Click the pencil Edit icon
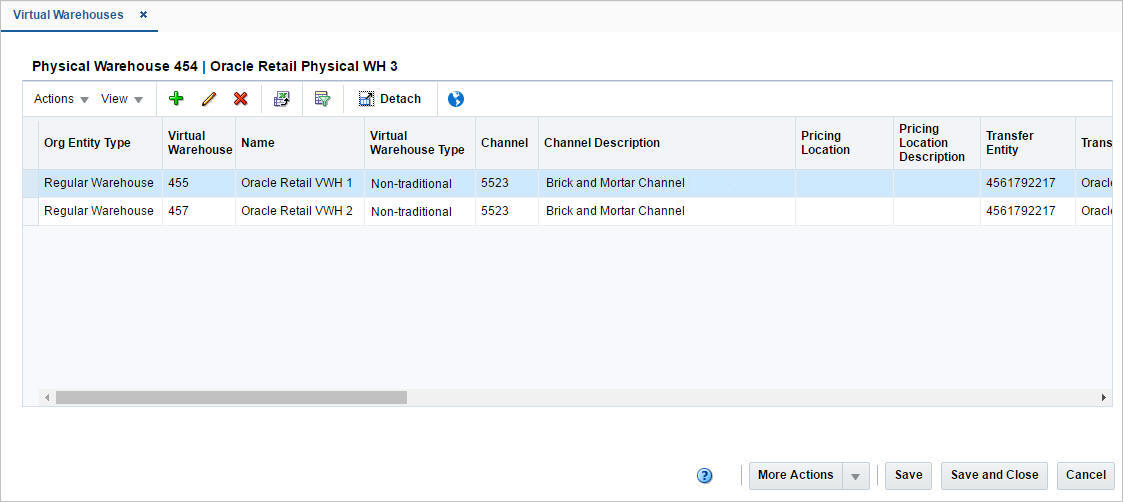The image size is (1123, 502). tap(208, 99)
